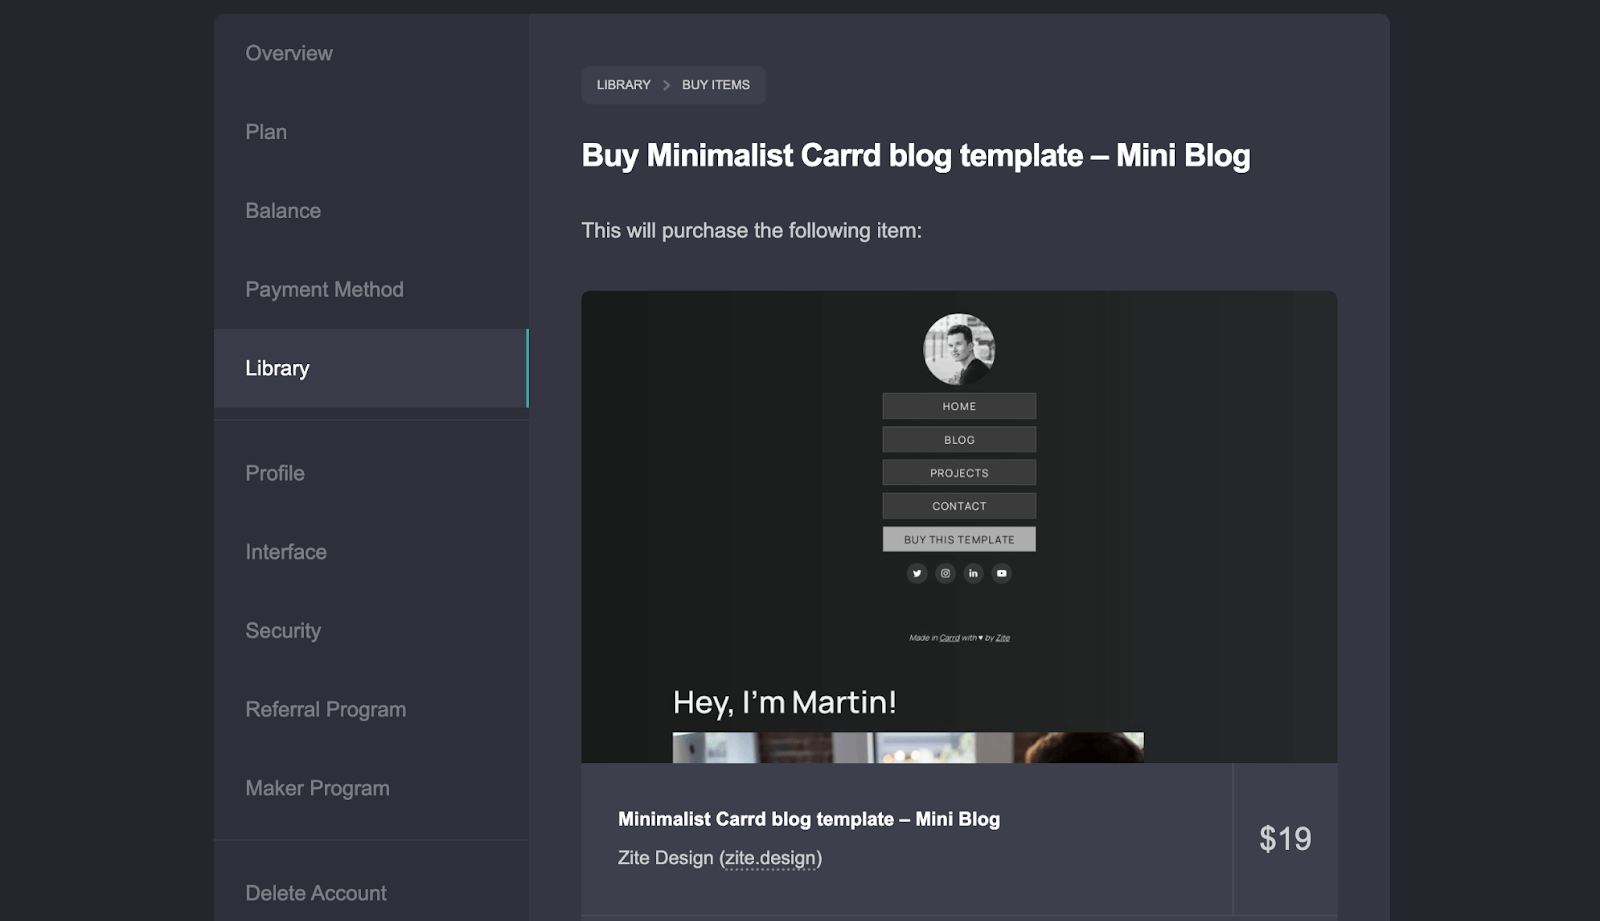Image resolution: width=1600 pixels, height=921 pixels.
Task: Open the zite.design link
Action: click(770, 858)
